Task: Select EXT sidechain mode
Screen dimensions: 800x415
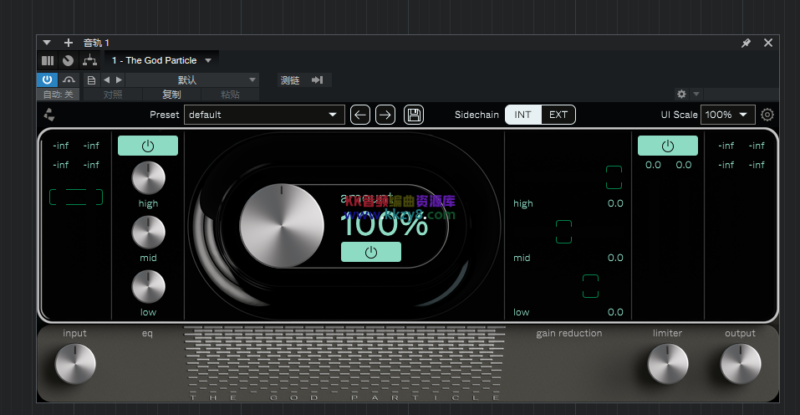Action: pyautogui.click(x=558, y=115)
